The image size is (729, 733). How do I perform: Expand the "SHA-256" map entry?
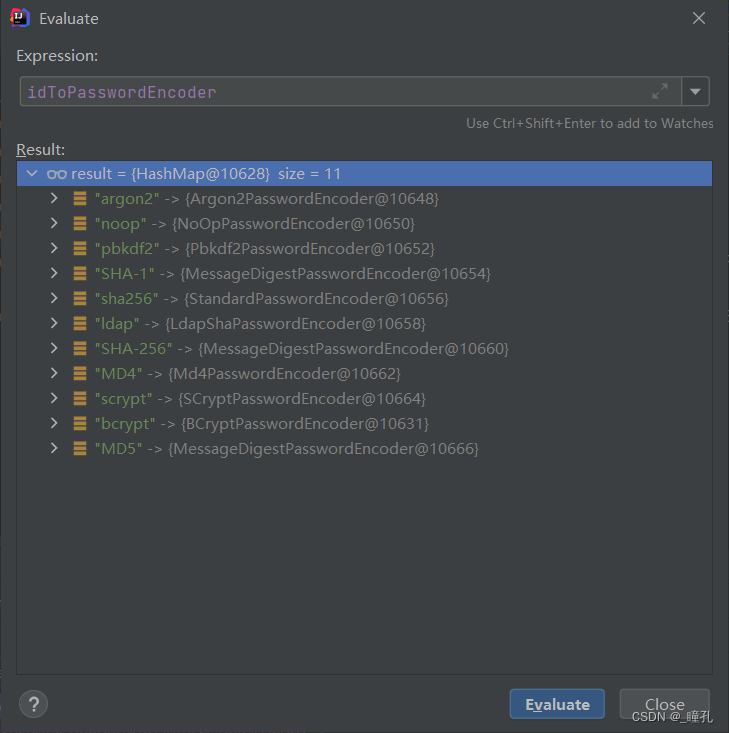pos(54,348)
